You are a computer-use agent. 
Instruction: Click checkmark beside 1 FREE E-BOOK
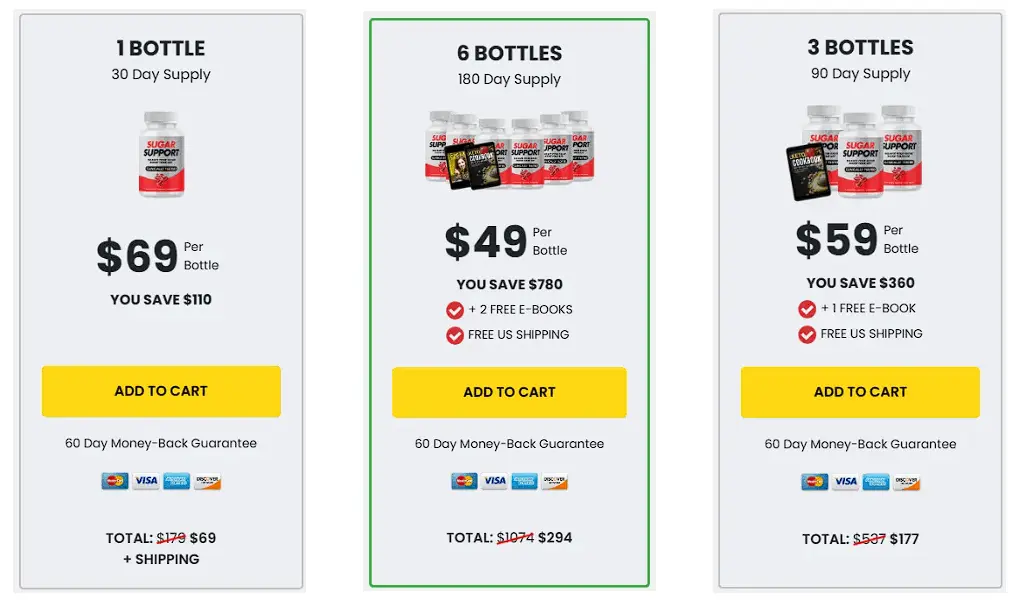[x=807, y=309]
